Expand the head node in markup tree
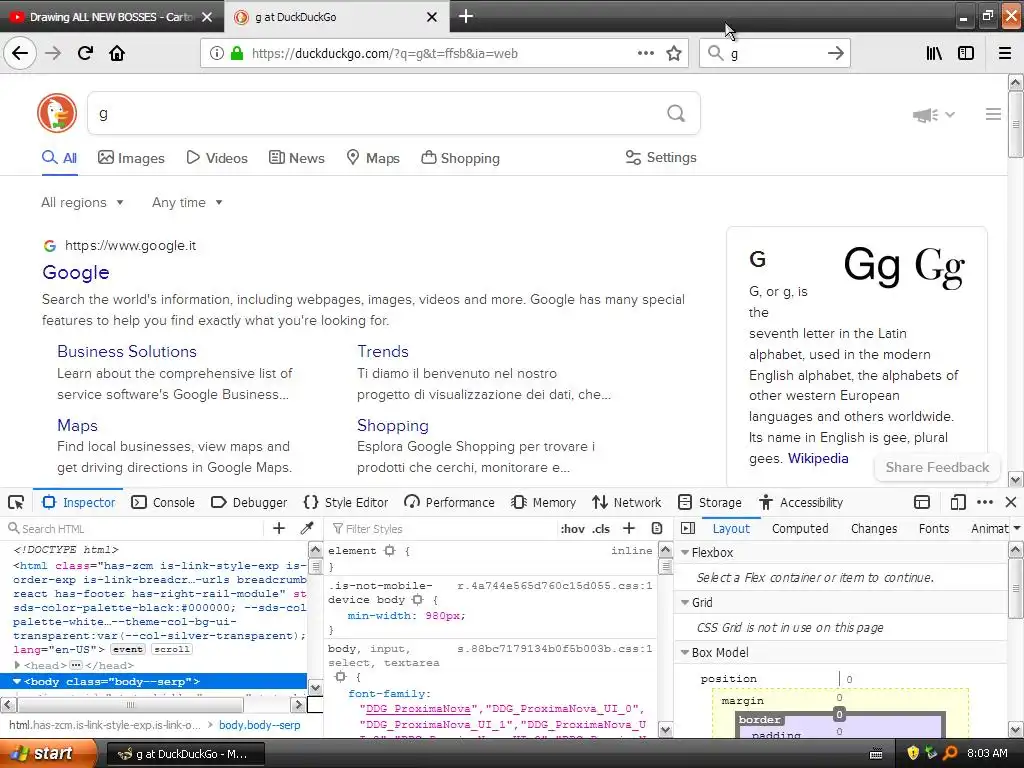Image resolution: width=1024 pixels, height=768 pixels. [x=17, y=665]
